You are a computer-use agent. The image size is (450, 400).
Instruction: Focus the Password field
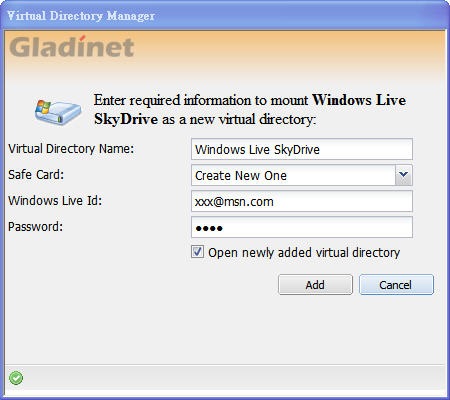point(302,227)
